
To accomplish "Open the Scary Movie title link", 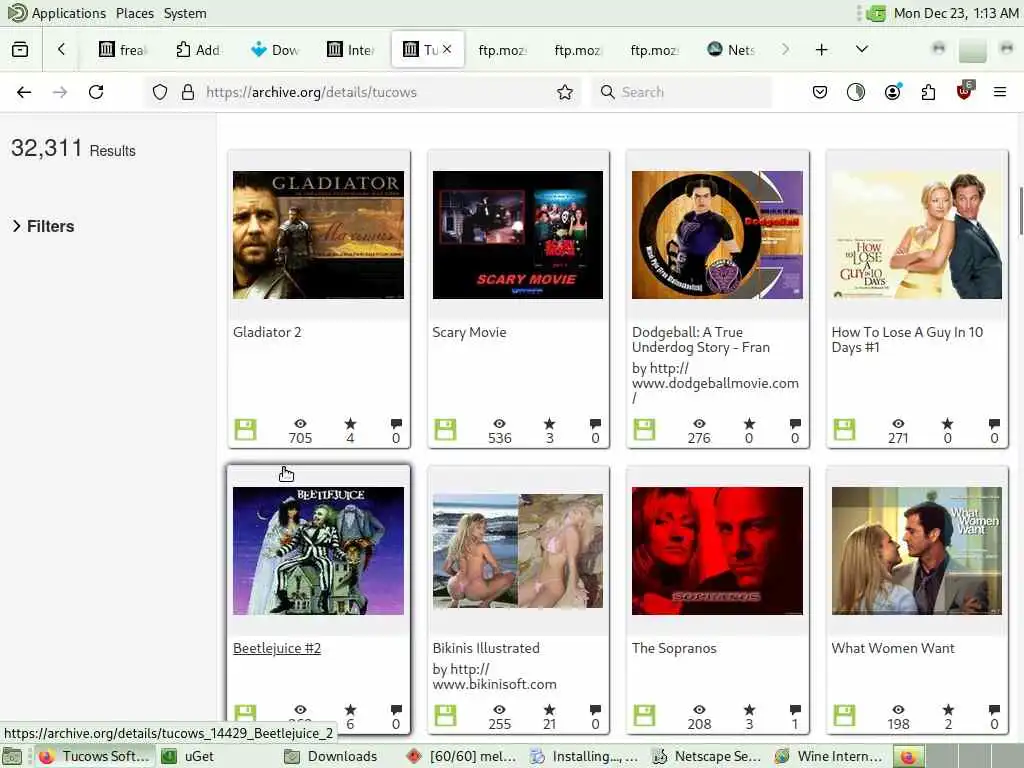I will tap(469, 332).
